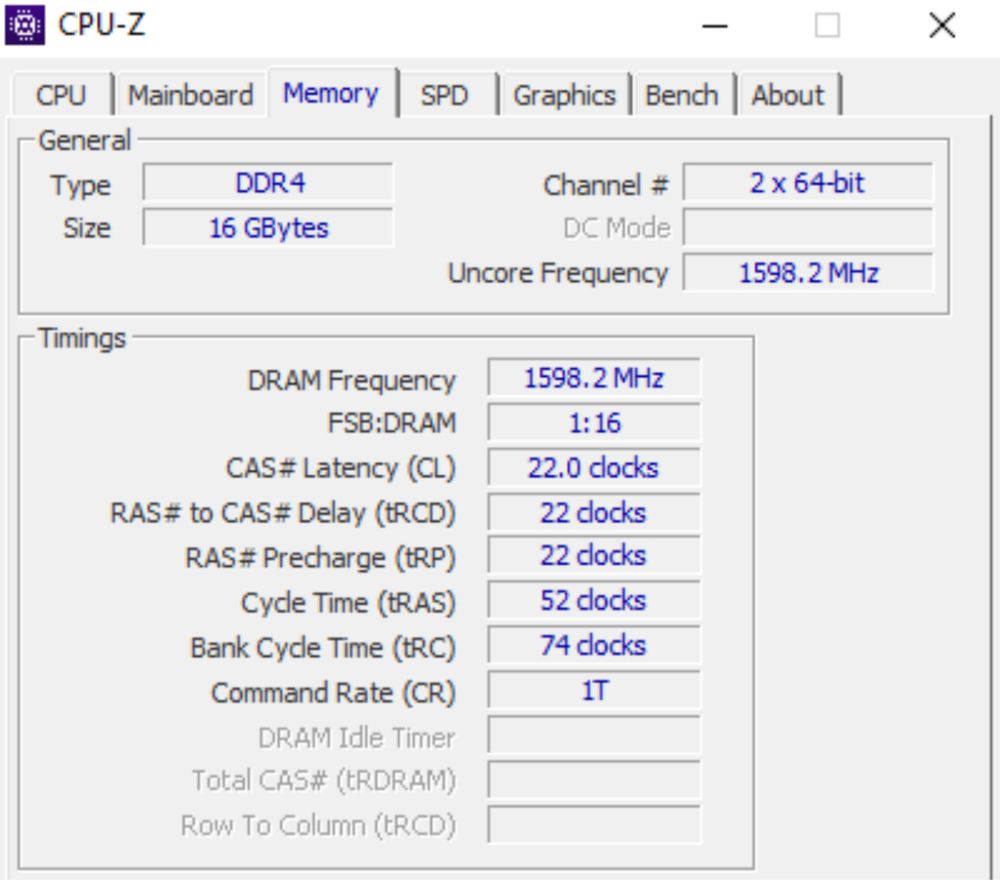The height and width of the screenshot is (880, 1000).
Task: Show the About tab
Action: click(x=788, y=95)
